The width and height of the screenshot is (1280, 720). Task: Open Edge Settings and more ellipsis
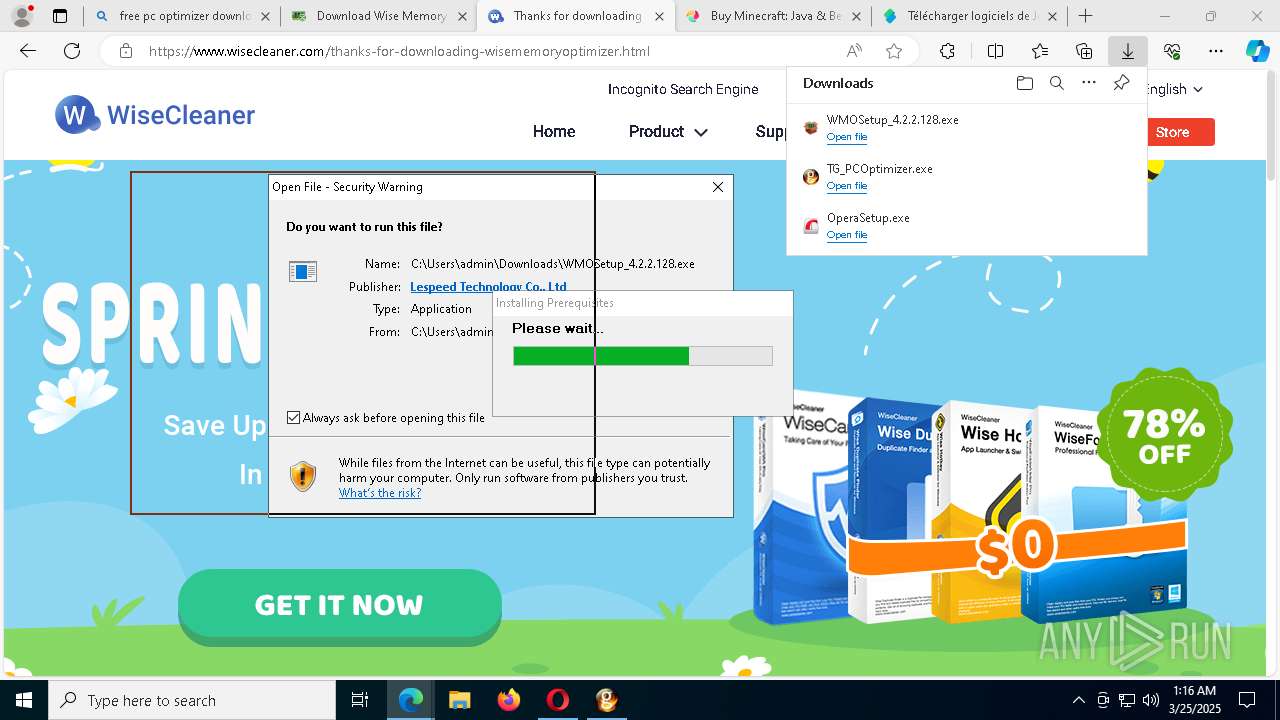click(x=1216, y=51)
